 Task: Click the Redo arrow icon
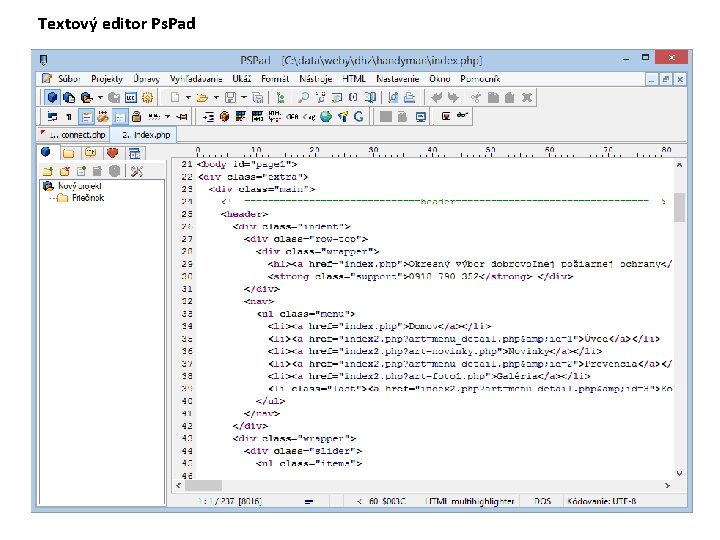[453, 97]
